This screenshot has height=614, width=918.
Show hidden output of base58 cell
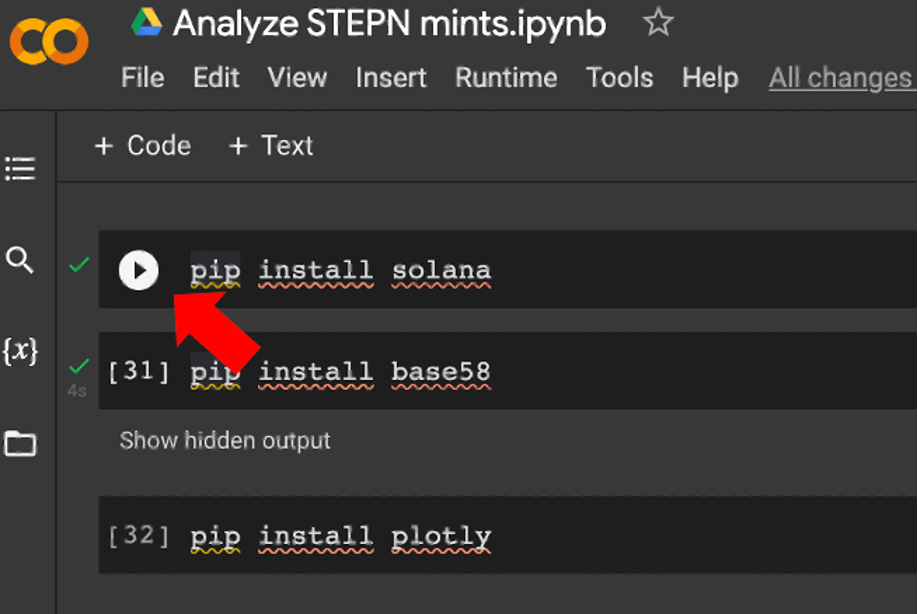click(x=225, y=441)
